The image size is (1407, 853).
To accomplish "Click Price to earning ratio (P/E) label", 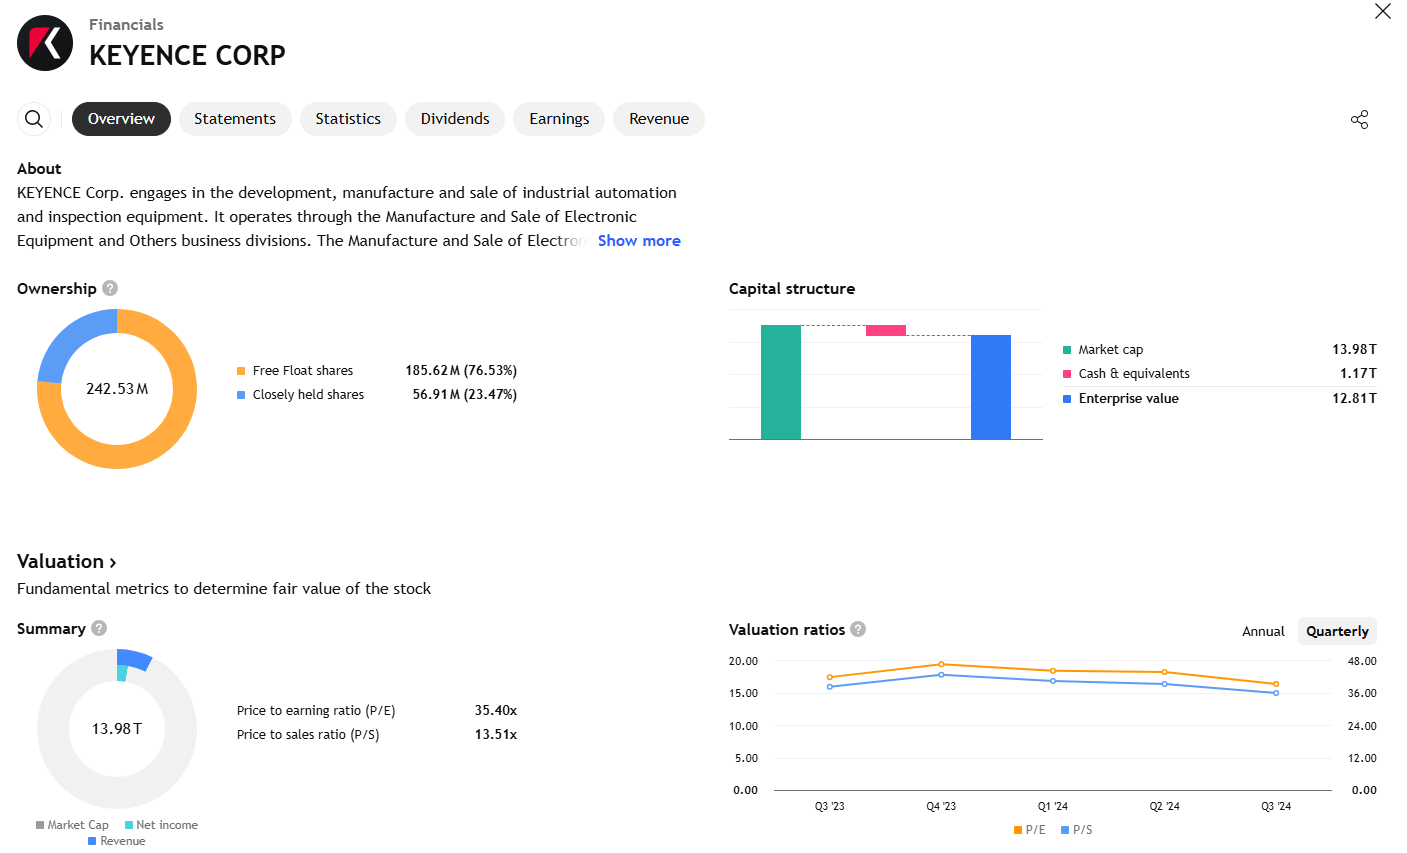I will click(316, 711).
